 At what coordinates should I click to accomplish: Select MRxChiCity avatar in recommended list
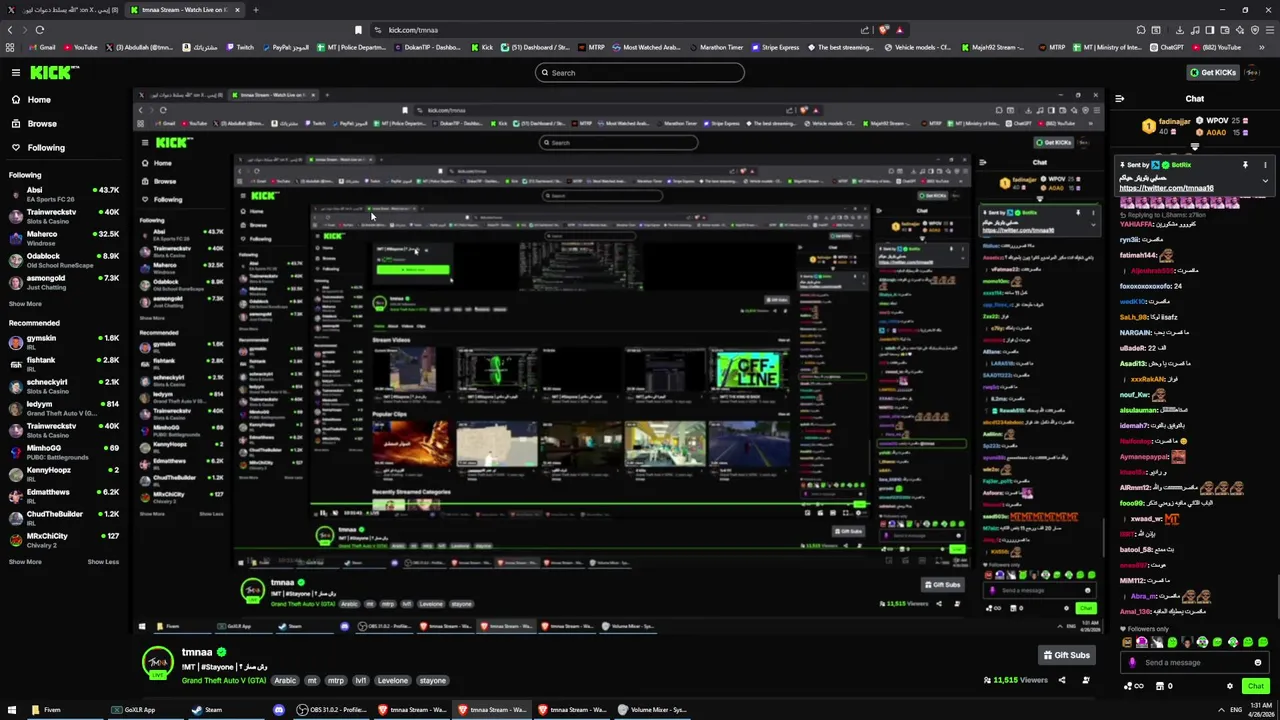click(15, 540)
